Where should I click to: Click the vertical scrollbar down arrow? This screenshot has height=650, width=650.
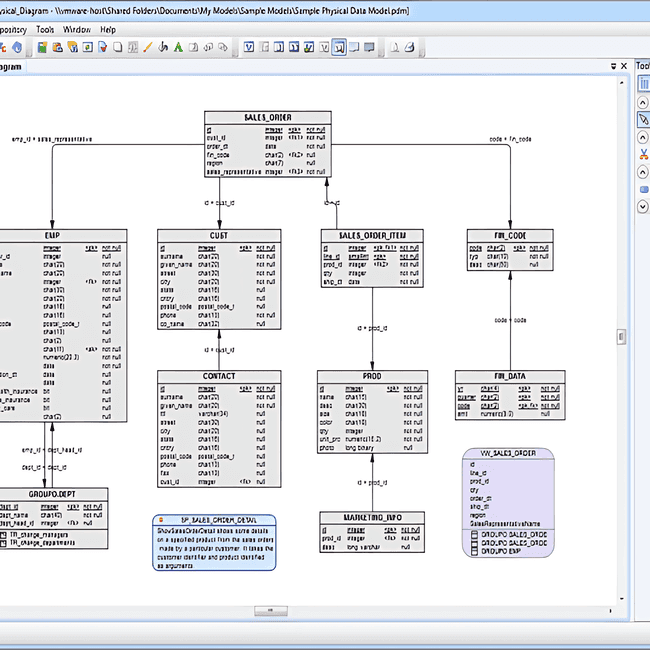point(621,599)
